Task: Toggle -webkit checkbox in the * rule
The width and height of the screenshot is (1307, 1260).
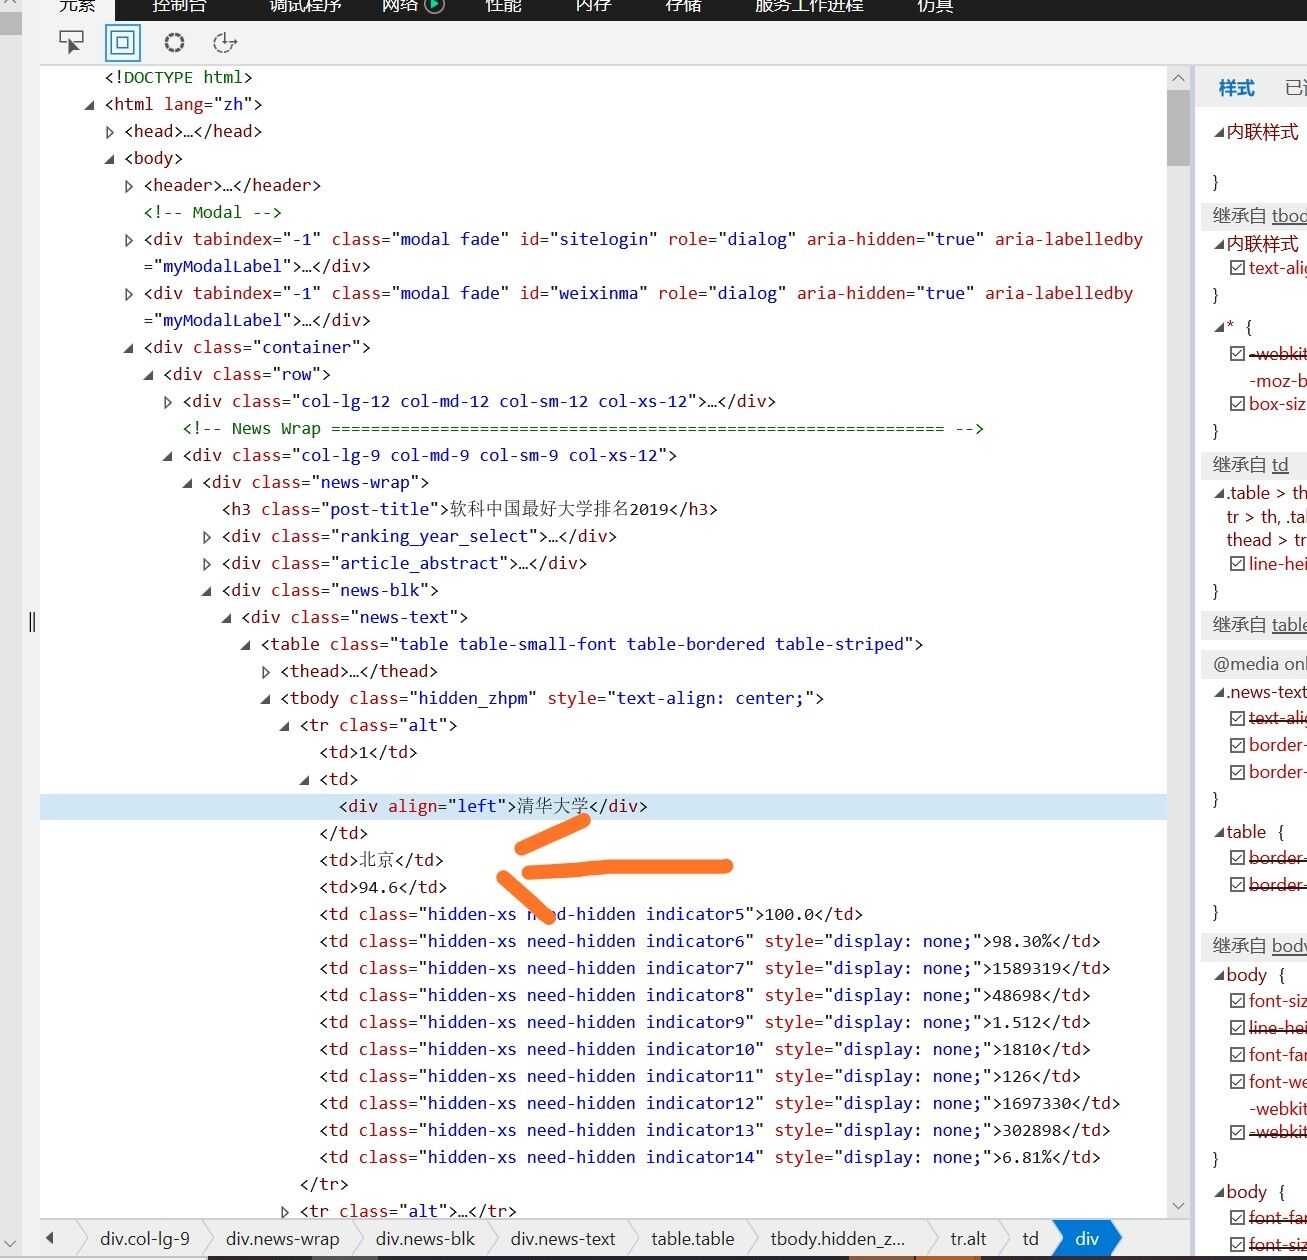Action: coord(1237,353)
